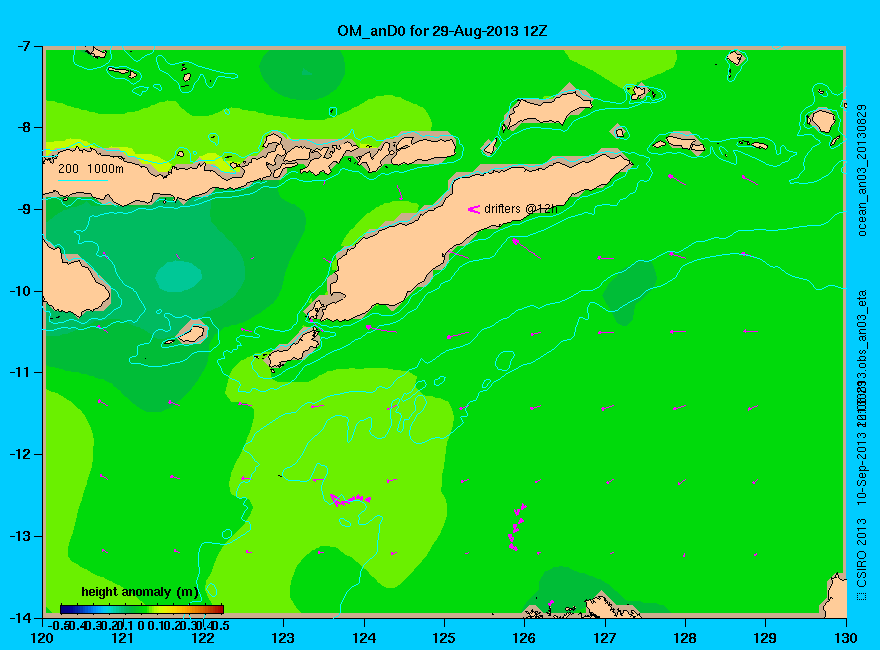Image resolution: width=880 pixels, height=650 pixels.
Task: Click the y-axis latitude label -13
Action: tap(19, 536)
